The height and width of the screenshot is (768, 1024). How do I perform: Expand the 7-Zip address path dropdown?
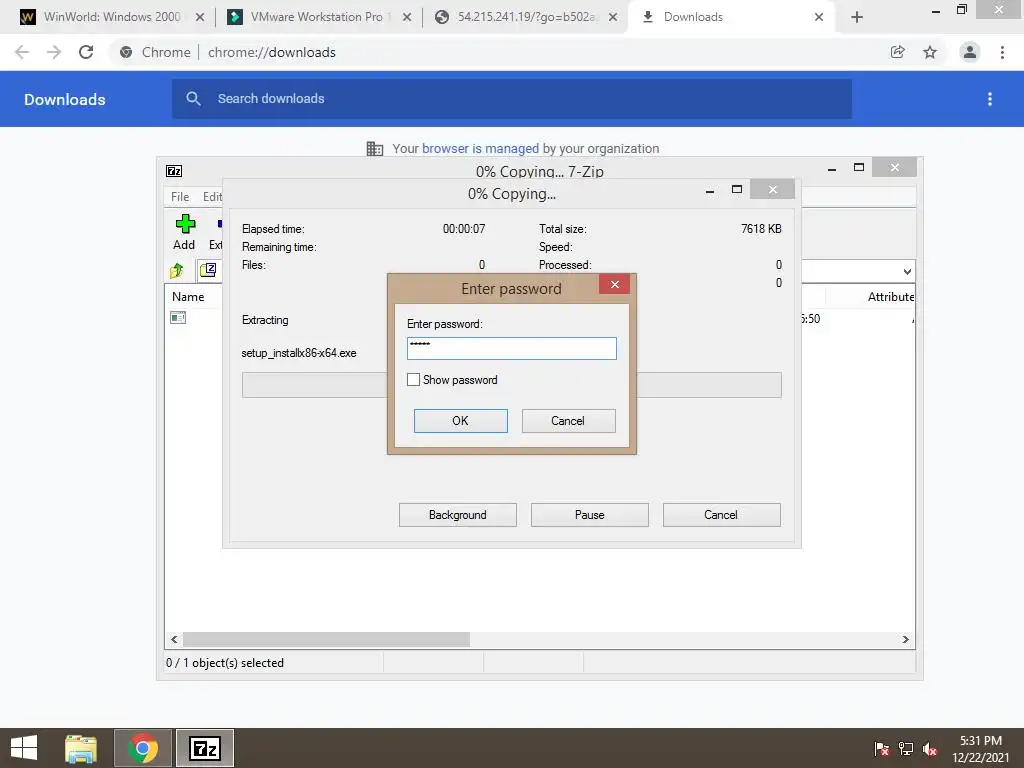[907, 272]
